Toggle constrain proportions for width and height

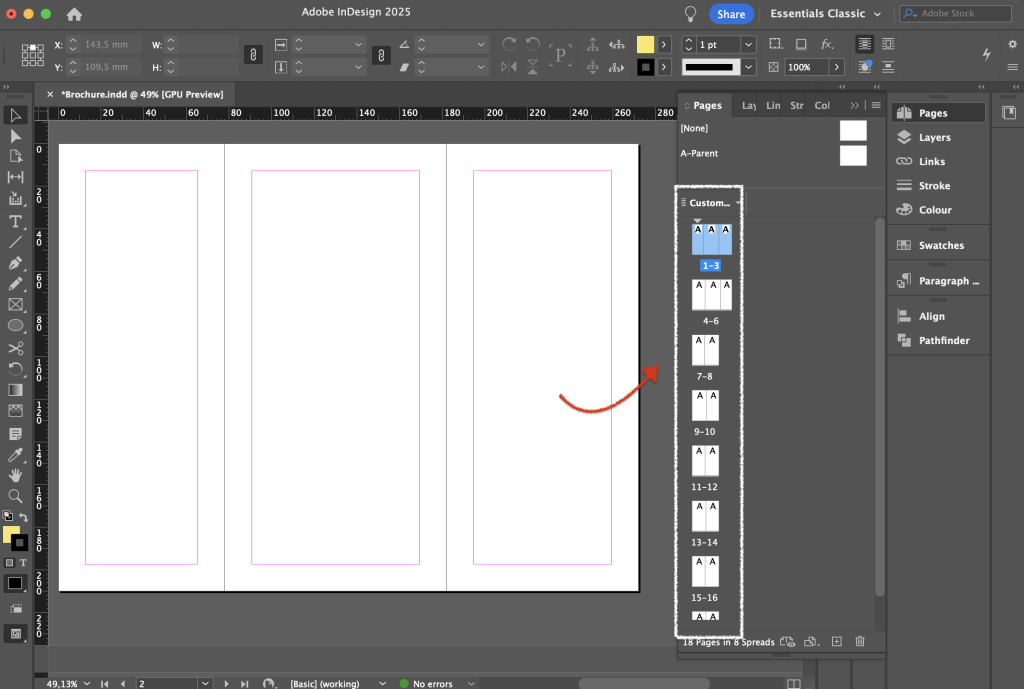[x=253, y=56]
